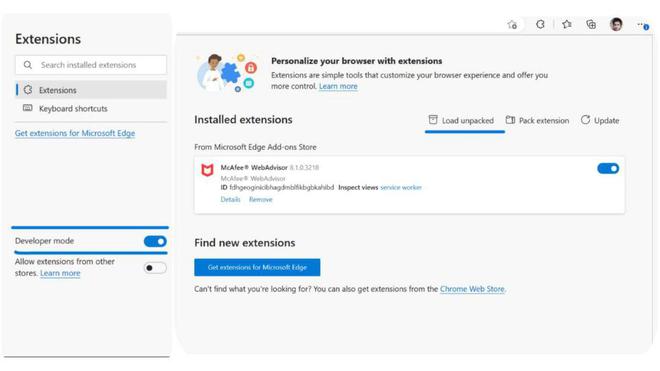Click the From Microsoft Edge Add-ons Store label
This screenshot has width=660, height=371.
(x=255, y=147)
